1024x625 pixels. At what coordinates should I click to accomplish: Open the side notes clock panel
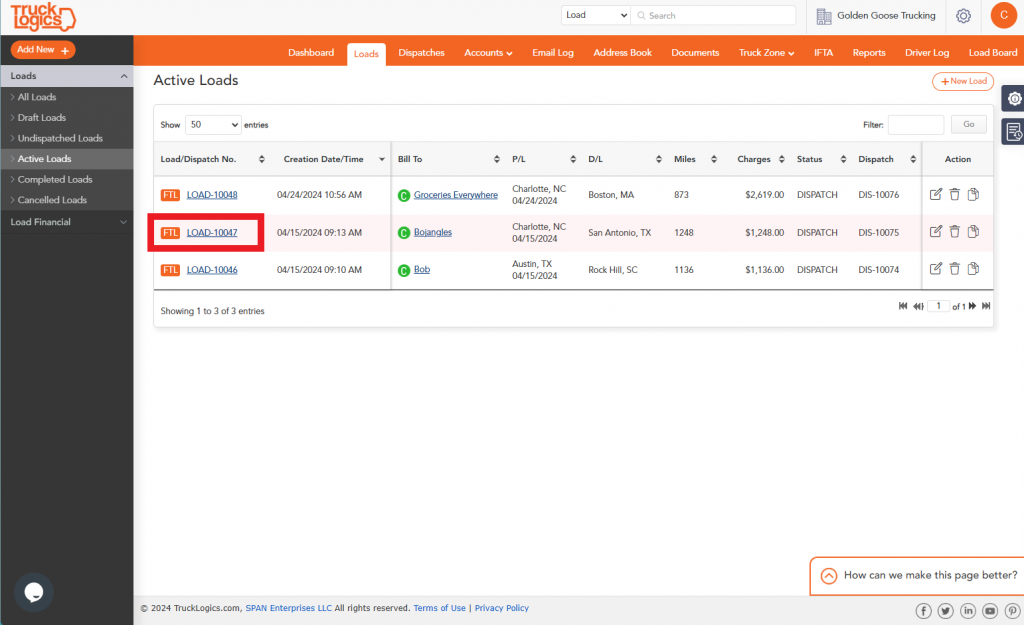[1014, 131]
